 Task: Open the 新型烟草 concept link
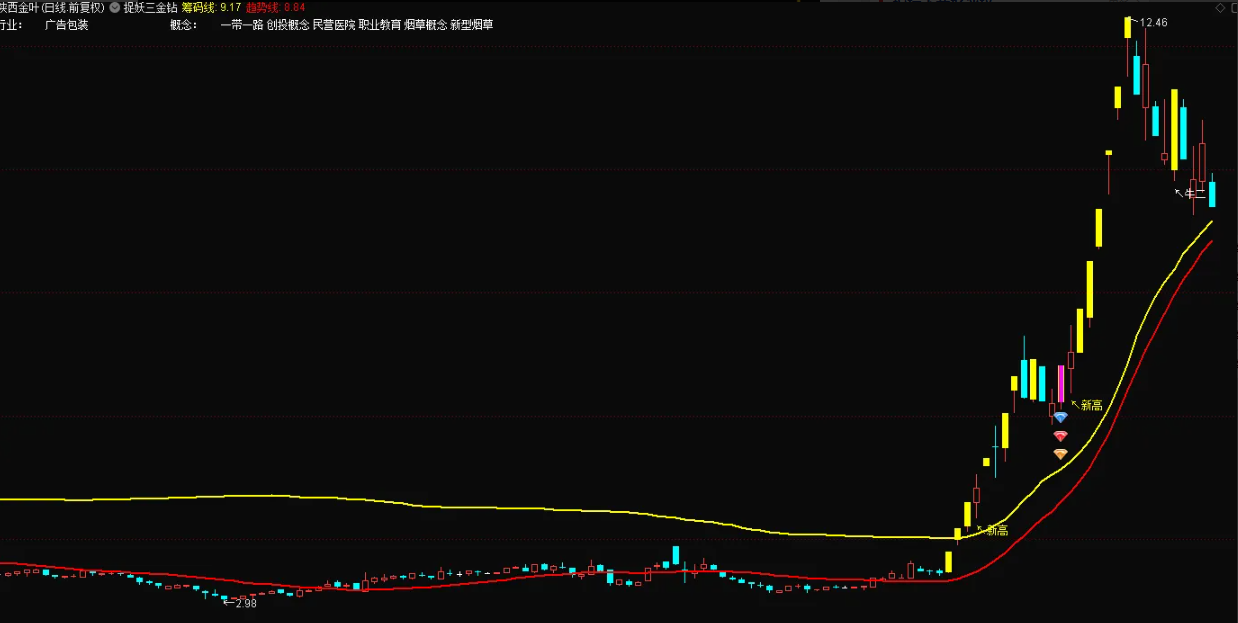471,25
